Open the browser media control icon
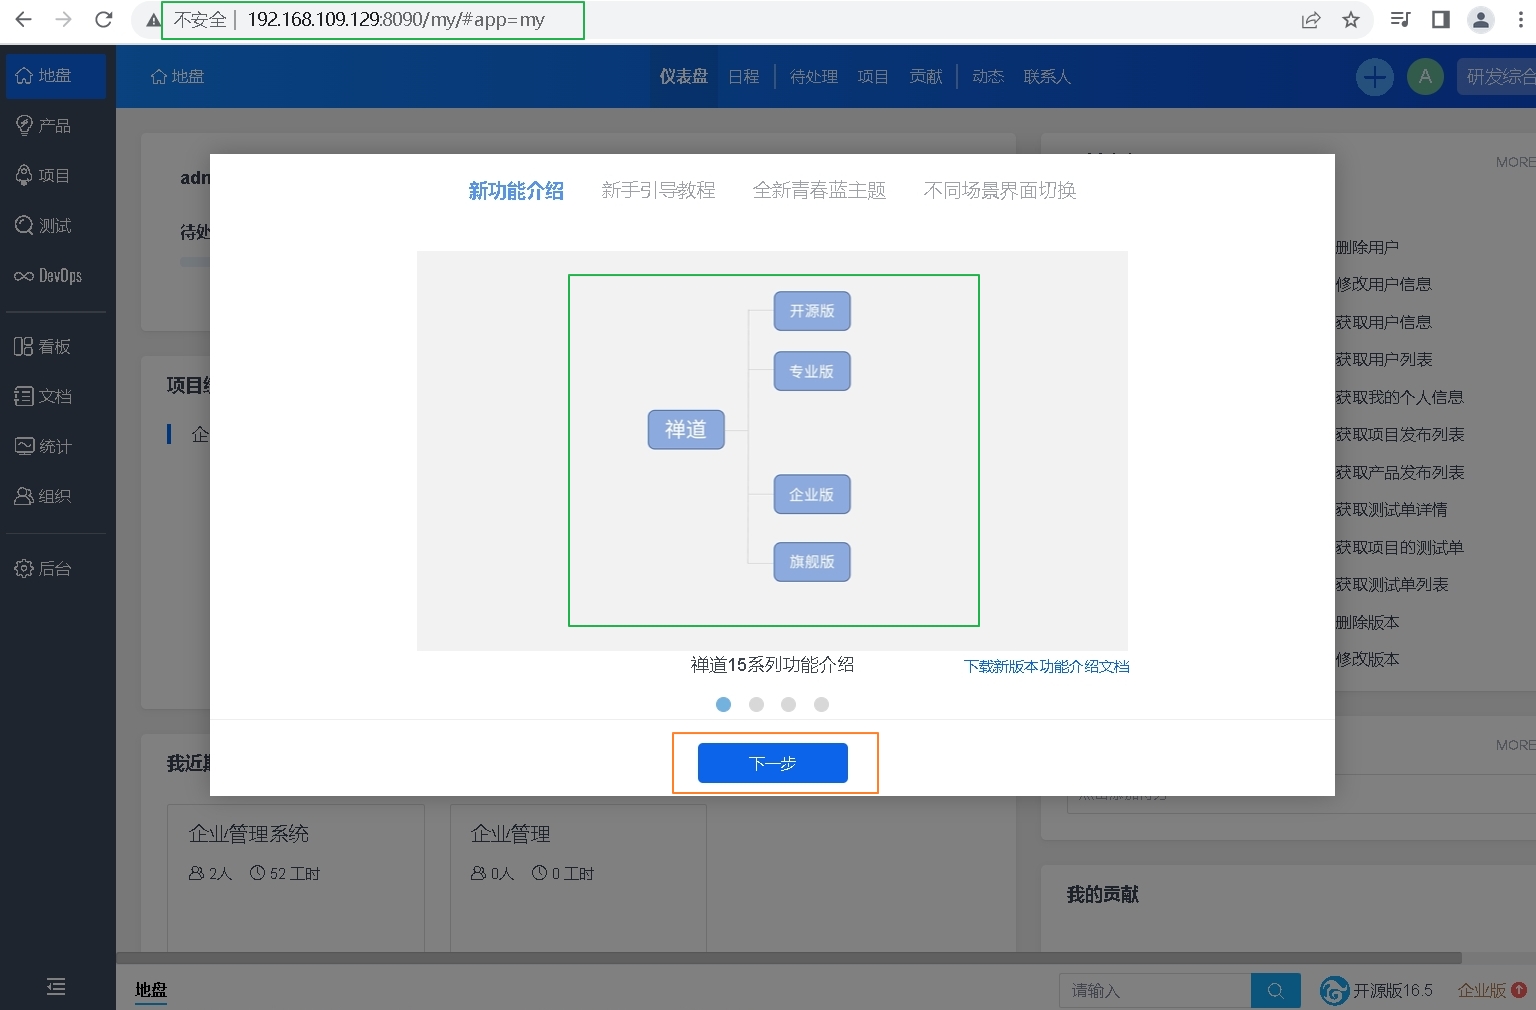This screenshot has width=1536, height=1010. click(1401, 19)
